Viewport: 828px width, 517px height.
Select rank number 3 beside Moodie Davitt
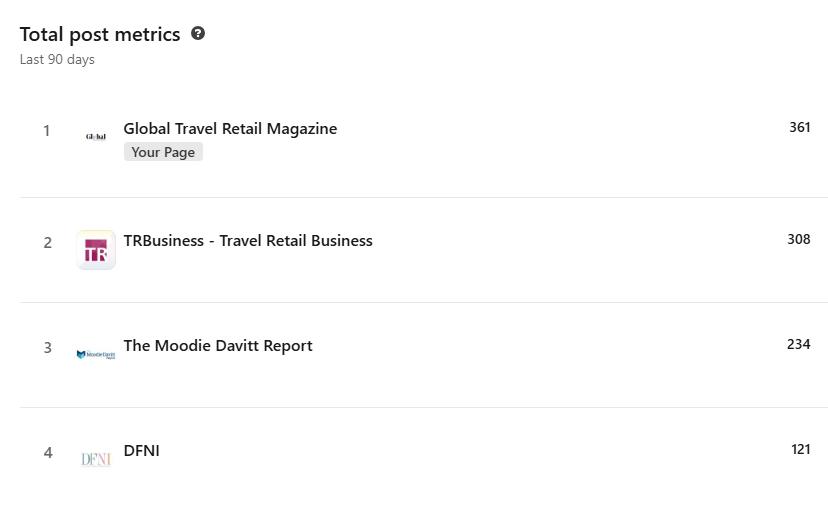(x=47, y=348)
